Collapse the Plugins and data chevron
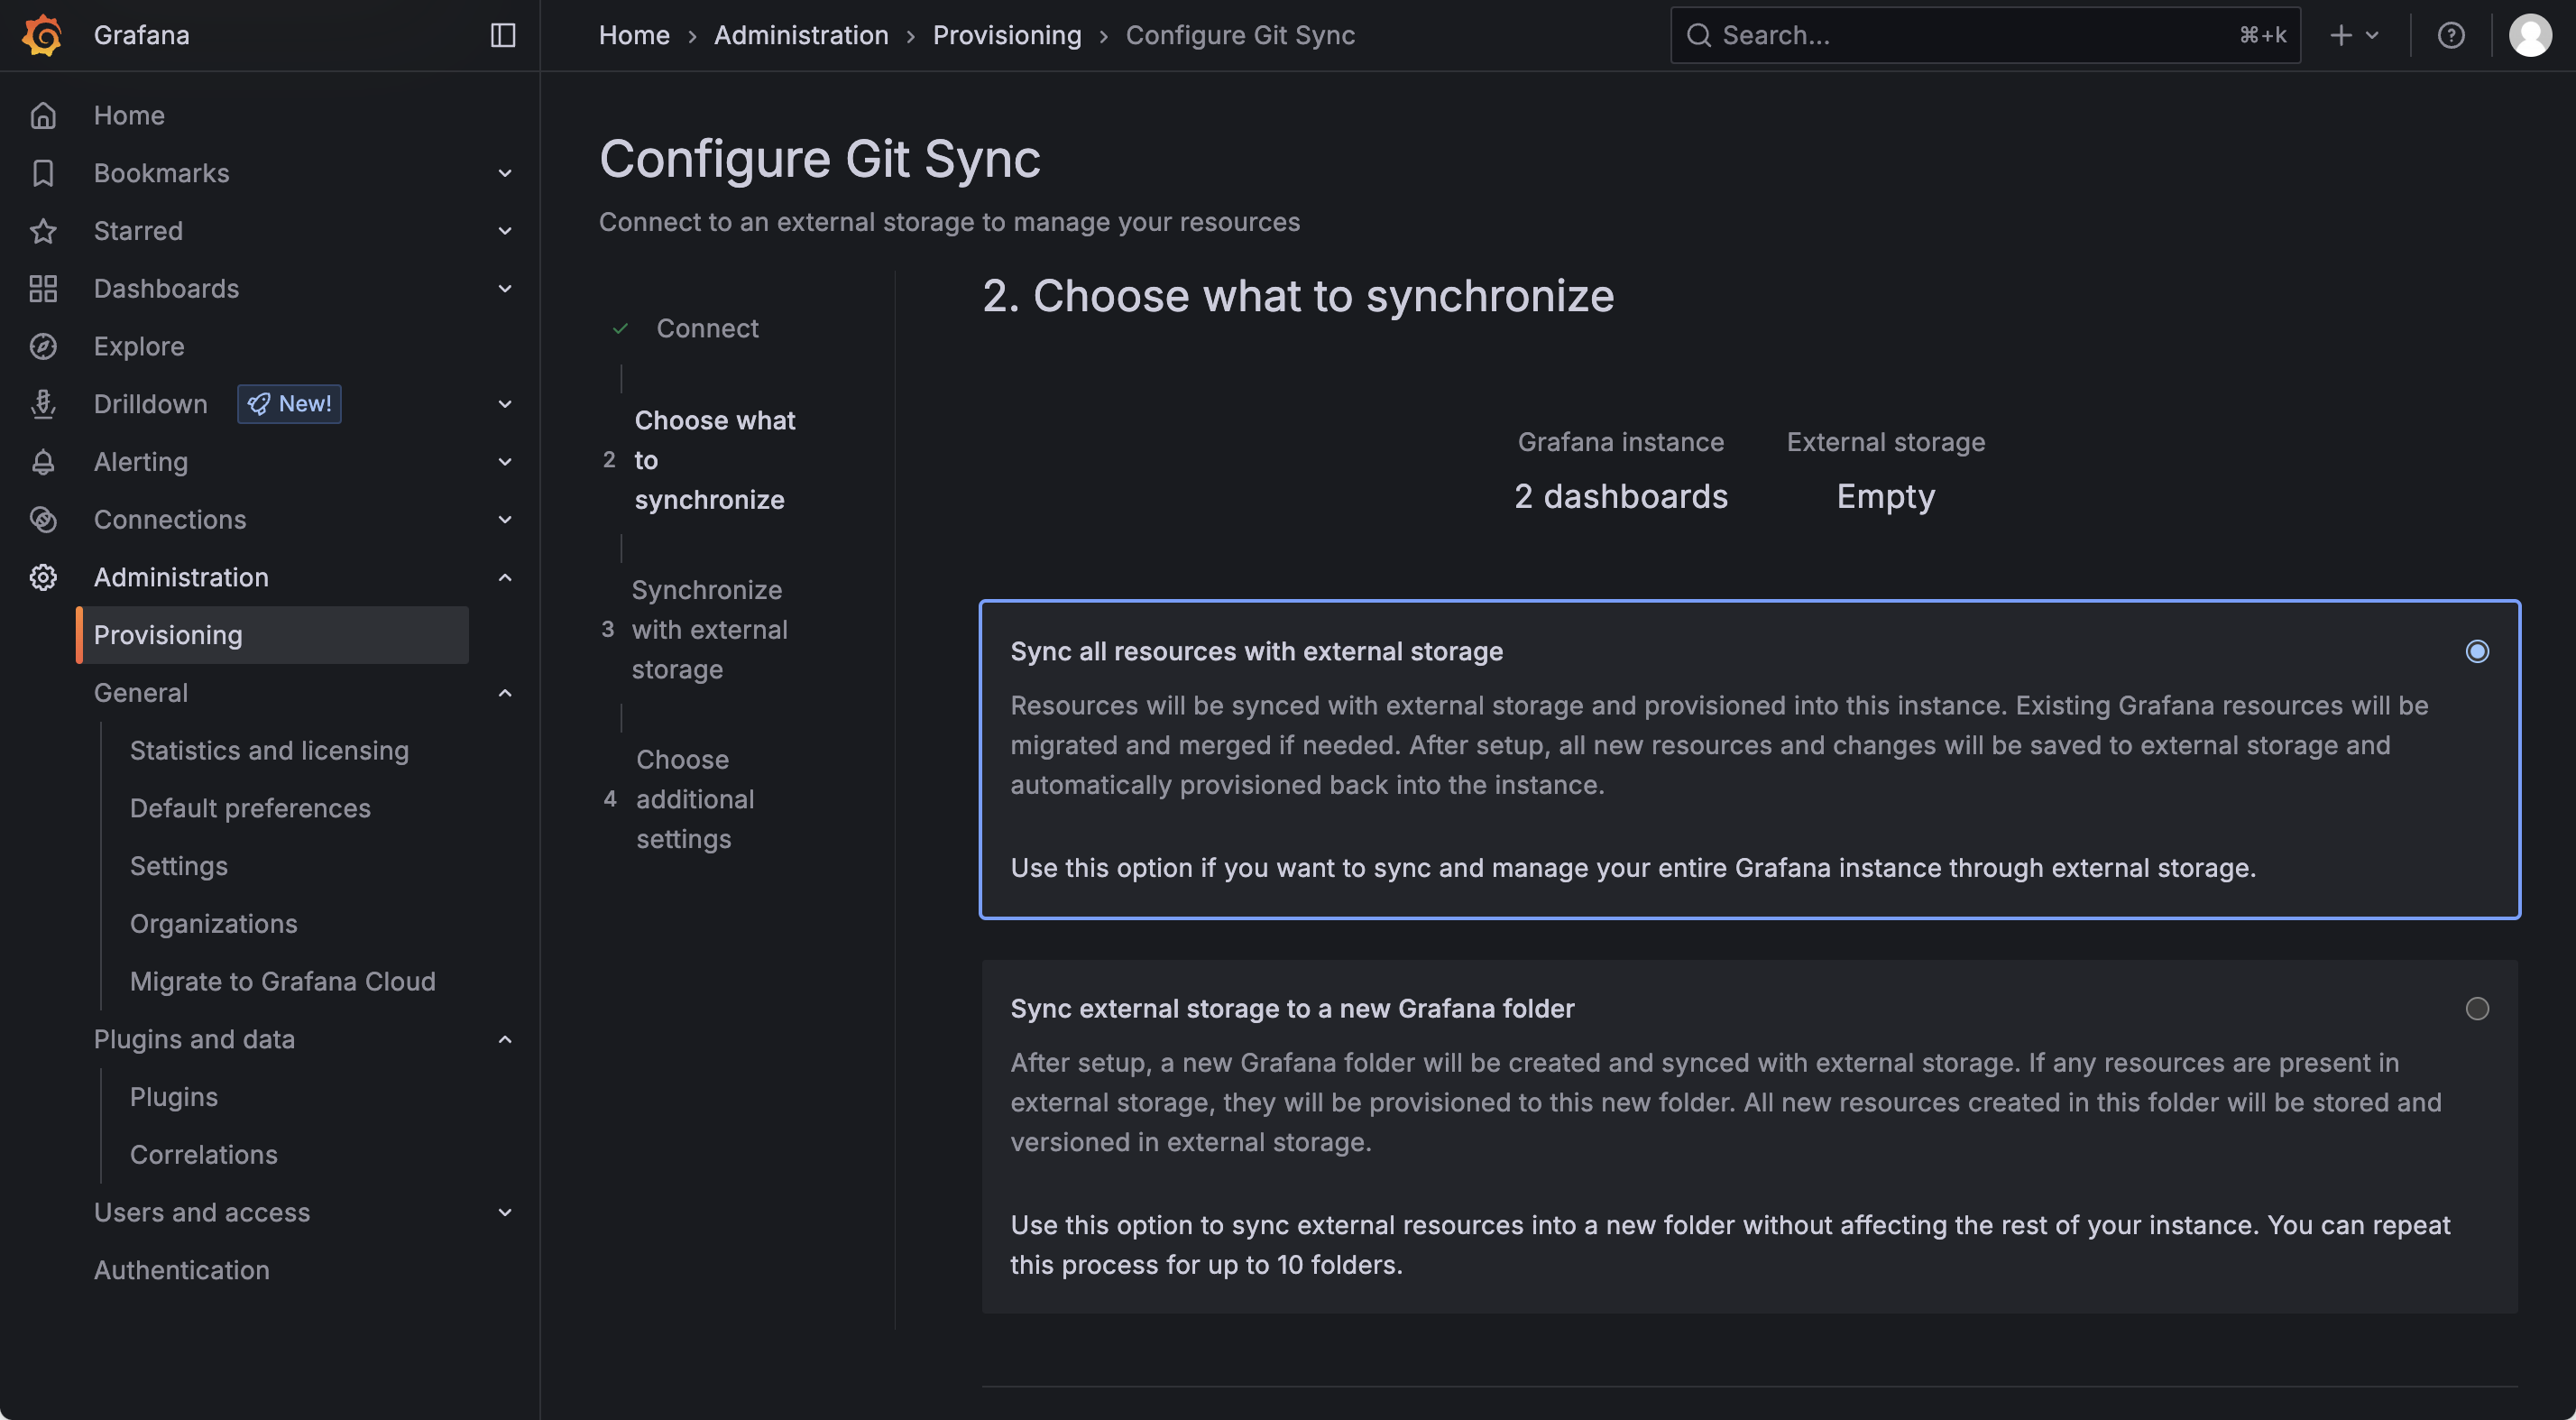2576x1420 pixels. point(505,1040)
